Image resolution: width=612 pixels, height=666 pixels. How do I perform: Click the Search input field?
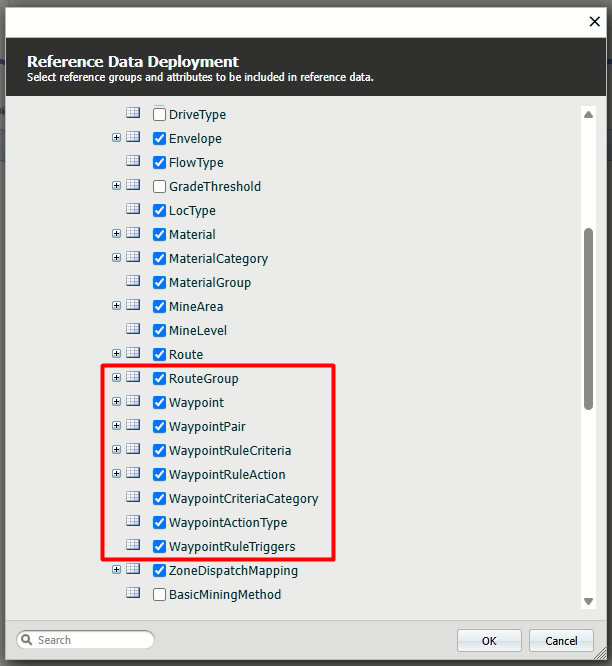[x=92, y=640]
